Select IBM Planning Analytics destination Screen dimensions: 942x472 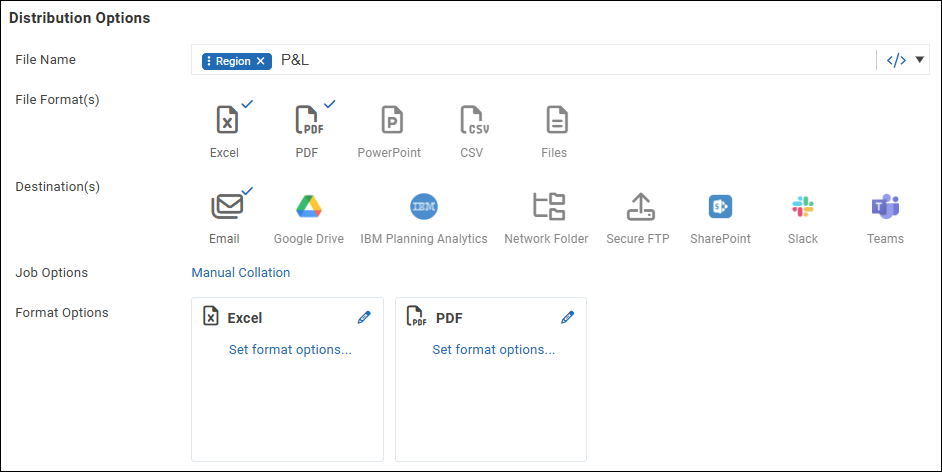click(424, 207)
